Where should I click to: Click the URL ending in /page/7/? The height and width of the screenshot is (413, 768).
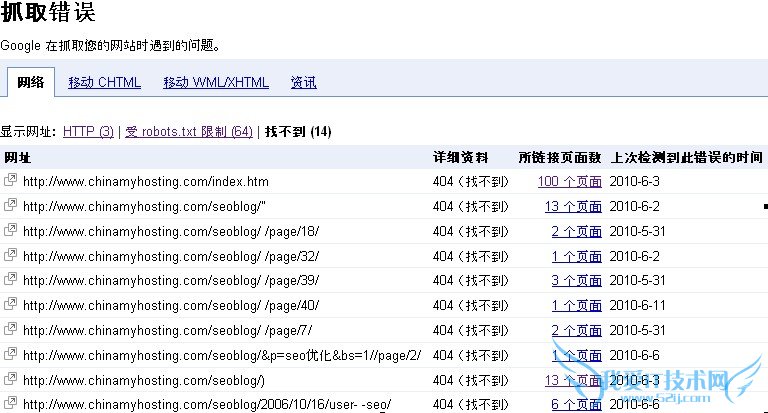pos(168,331)
